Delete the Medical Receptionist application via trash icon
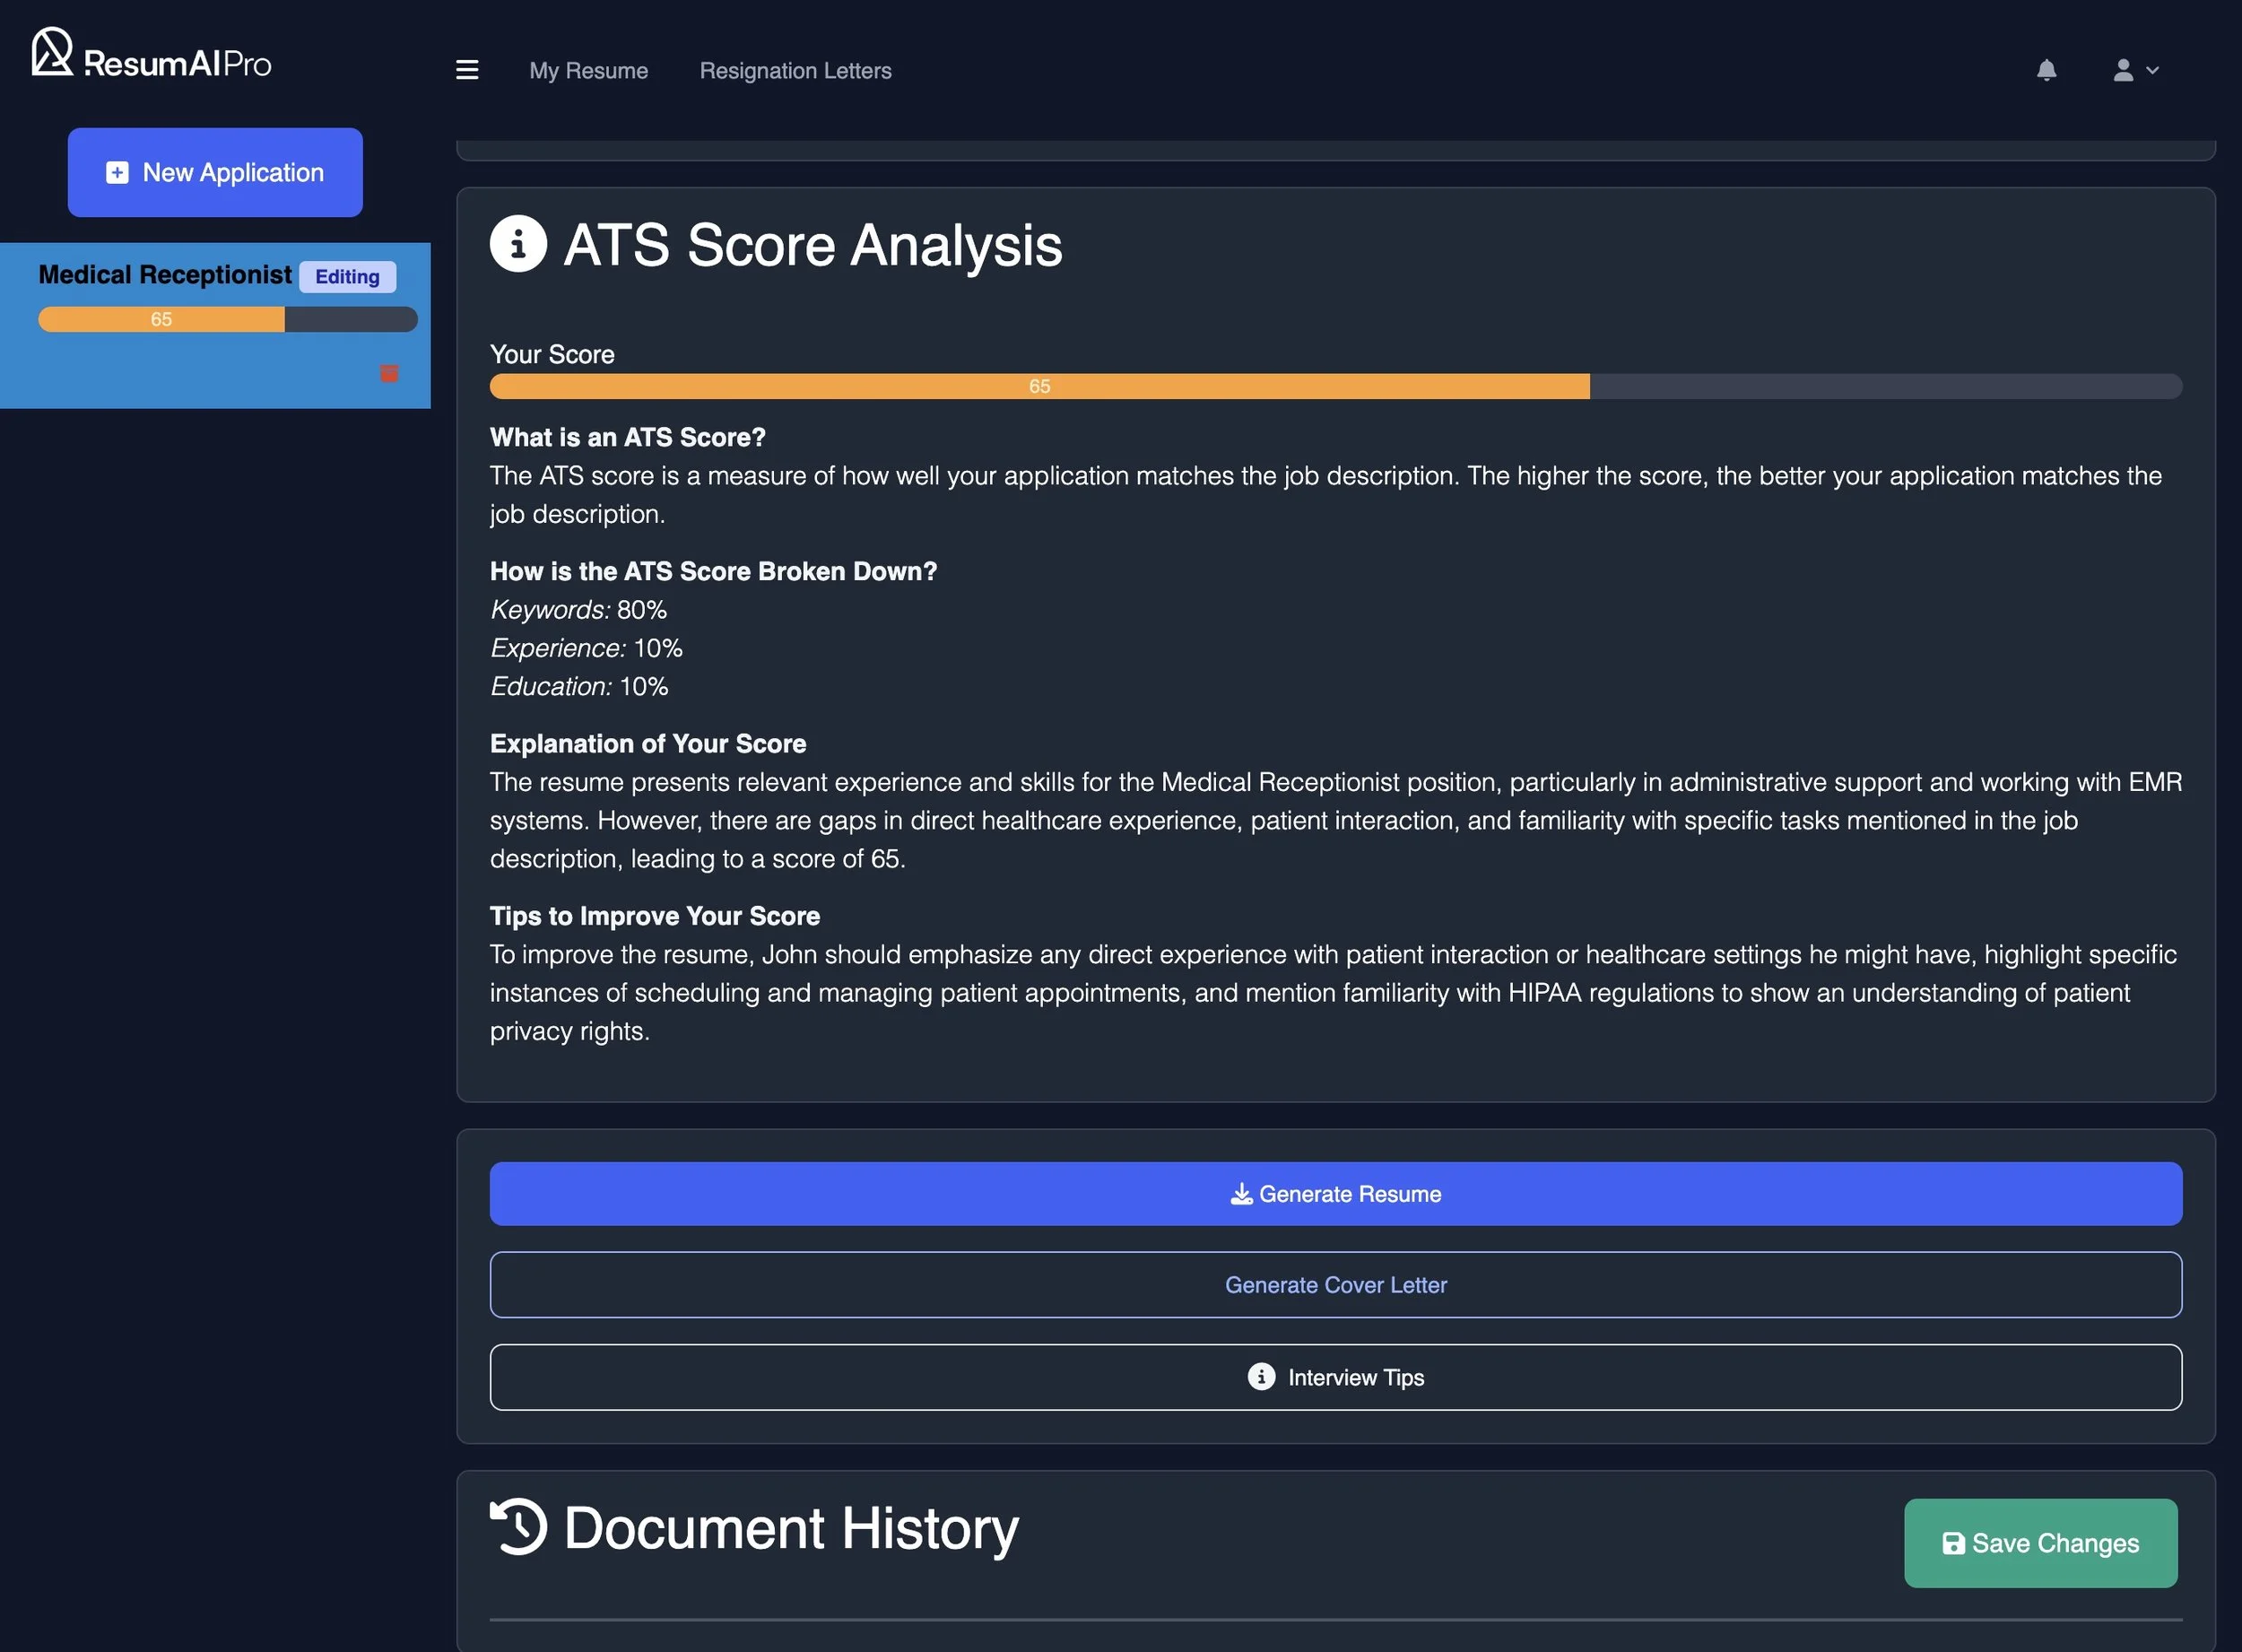 pyautogui.click(x=389, y=373)
